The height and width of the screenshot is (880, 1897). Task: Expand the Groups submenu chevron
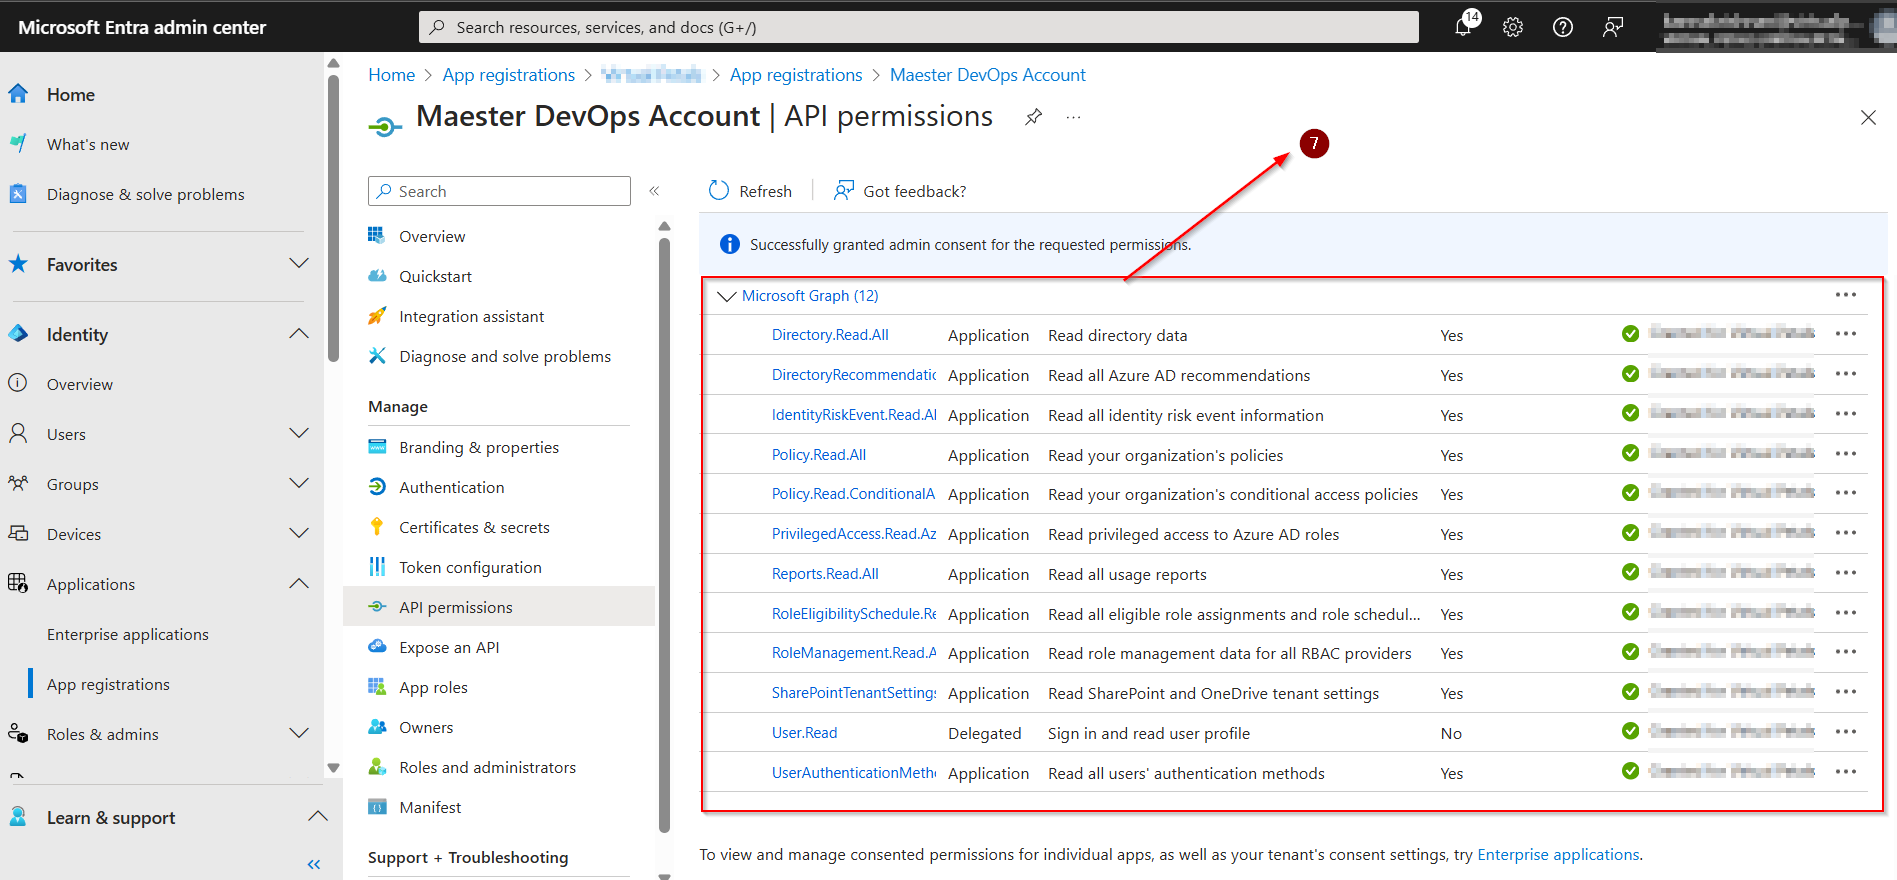(299, 484)
